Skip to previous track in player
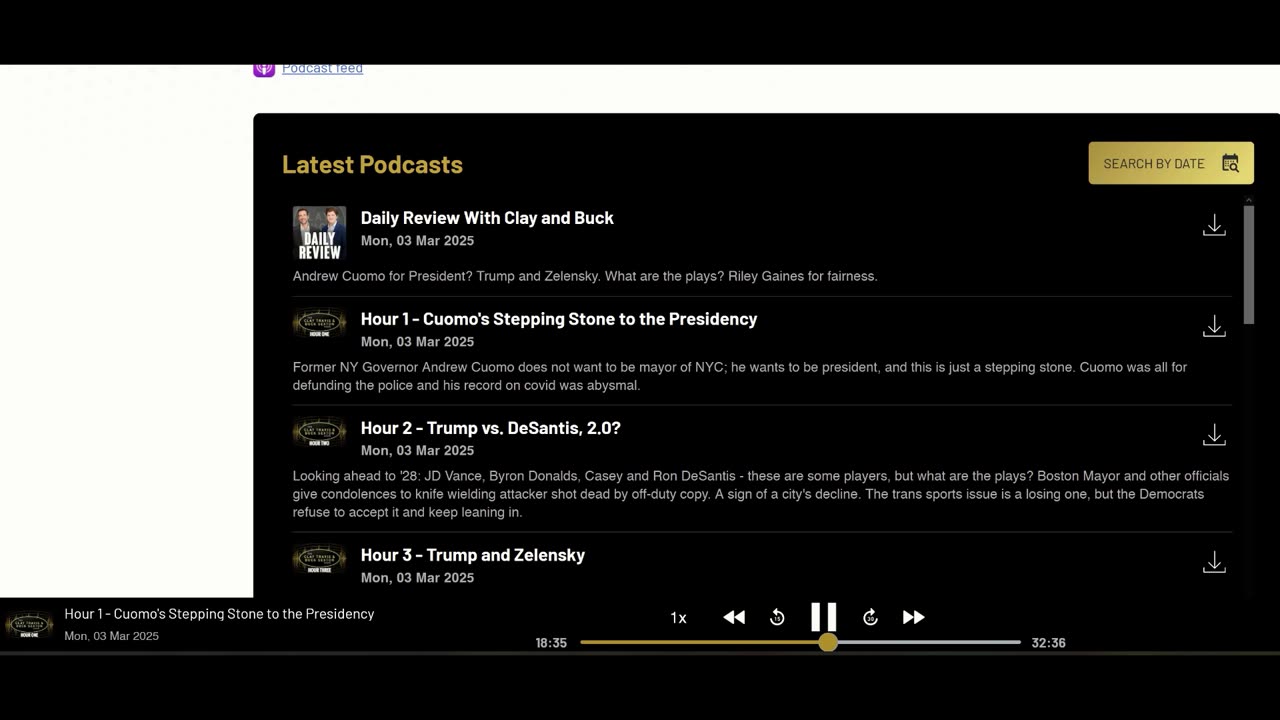This screenshot has height=720, width=1280. tap(734, 617)
